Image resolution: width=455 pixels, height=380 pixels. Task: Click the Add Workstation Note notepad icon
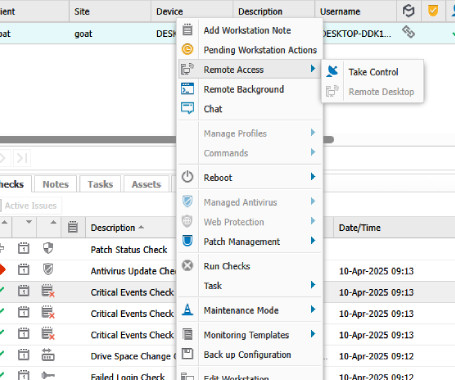188,30
